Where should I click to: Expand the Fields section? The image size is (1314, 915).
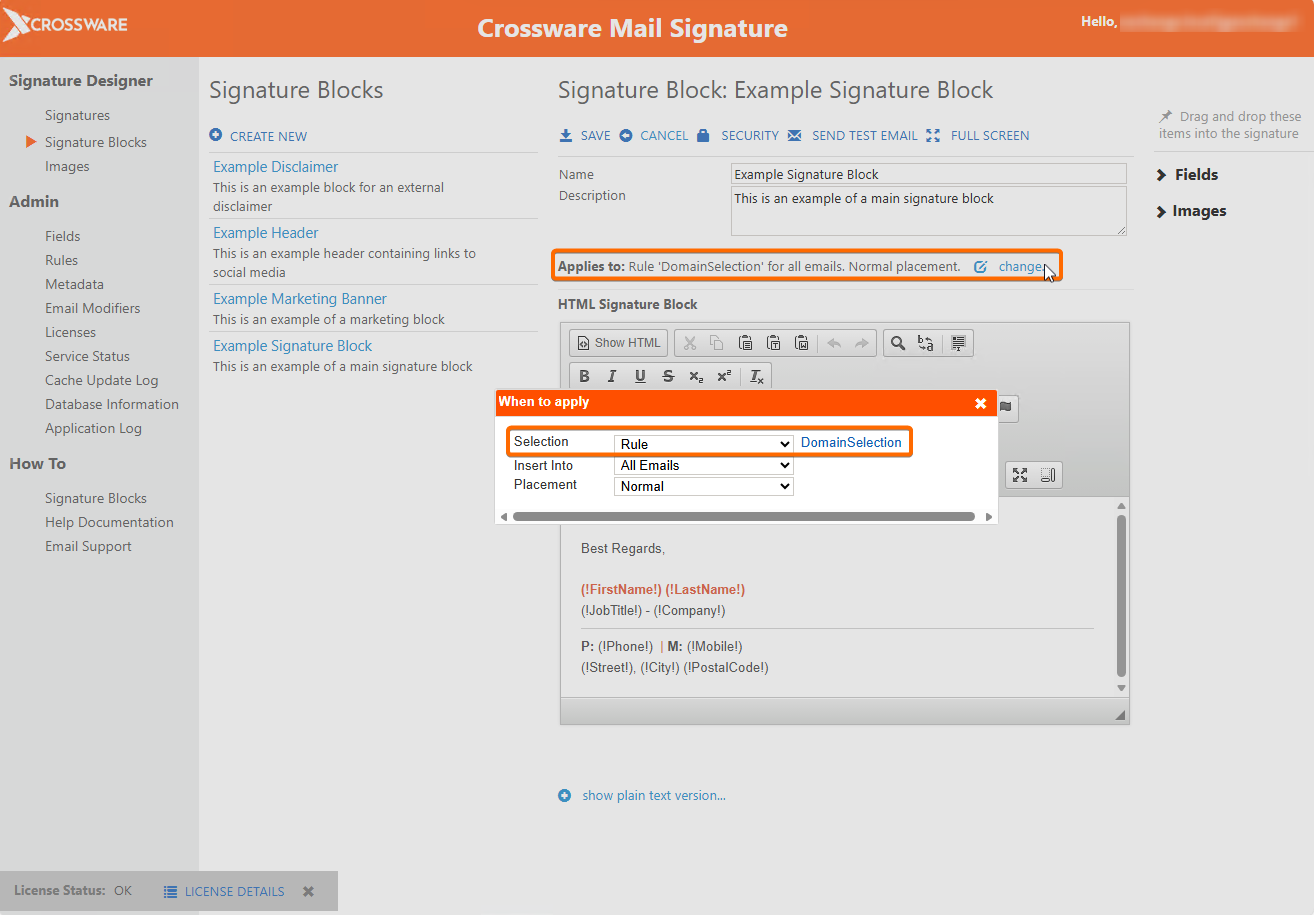click(x=1188, y=175)
